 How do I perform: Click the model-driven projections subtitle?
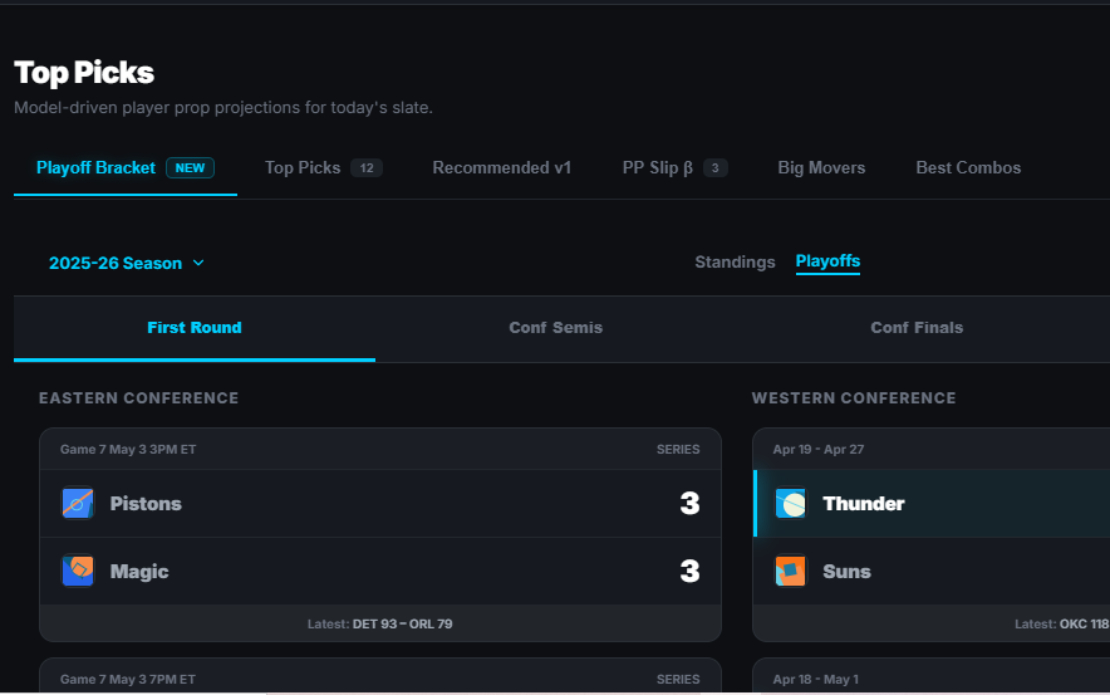tap(224, 108)
